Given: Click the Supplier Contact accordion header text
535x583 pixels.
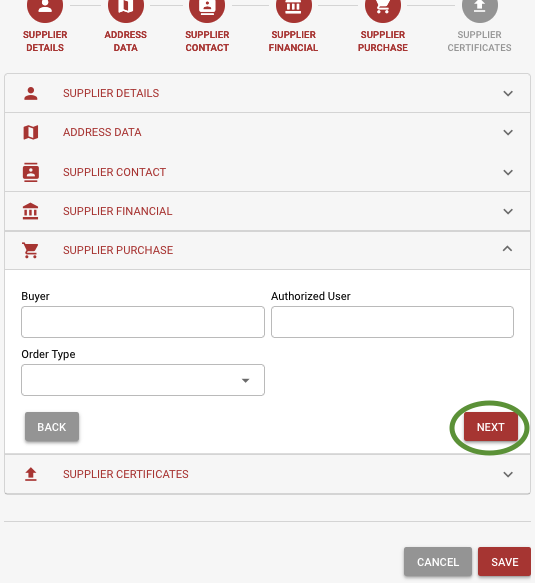Looking at the screenshot, I should (114, 172).
